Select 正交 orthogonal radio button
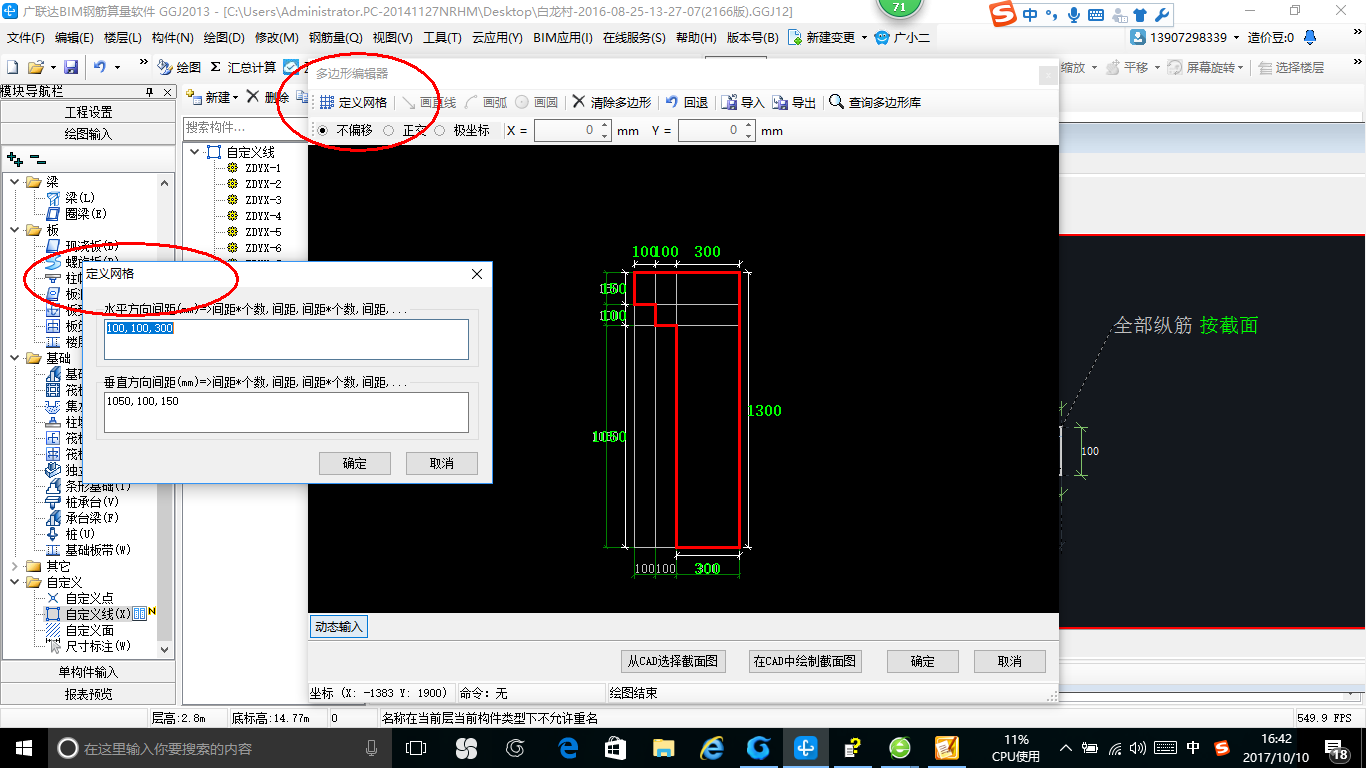The height and width of the screenshot is (768, 1366). point(389,130)
